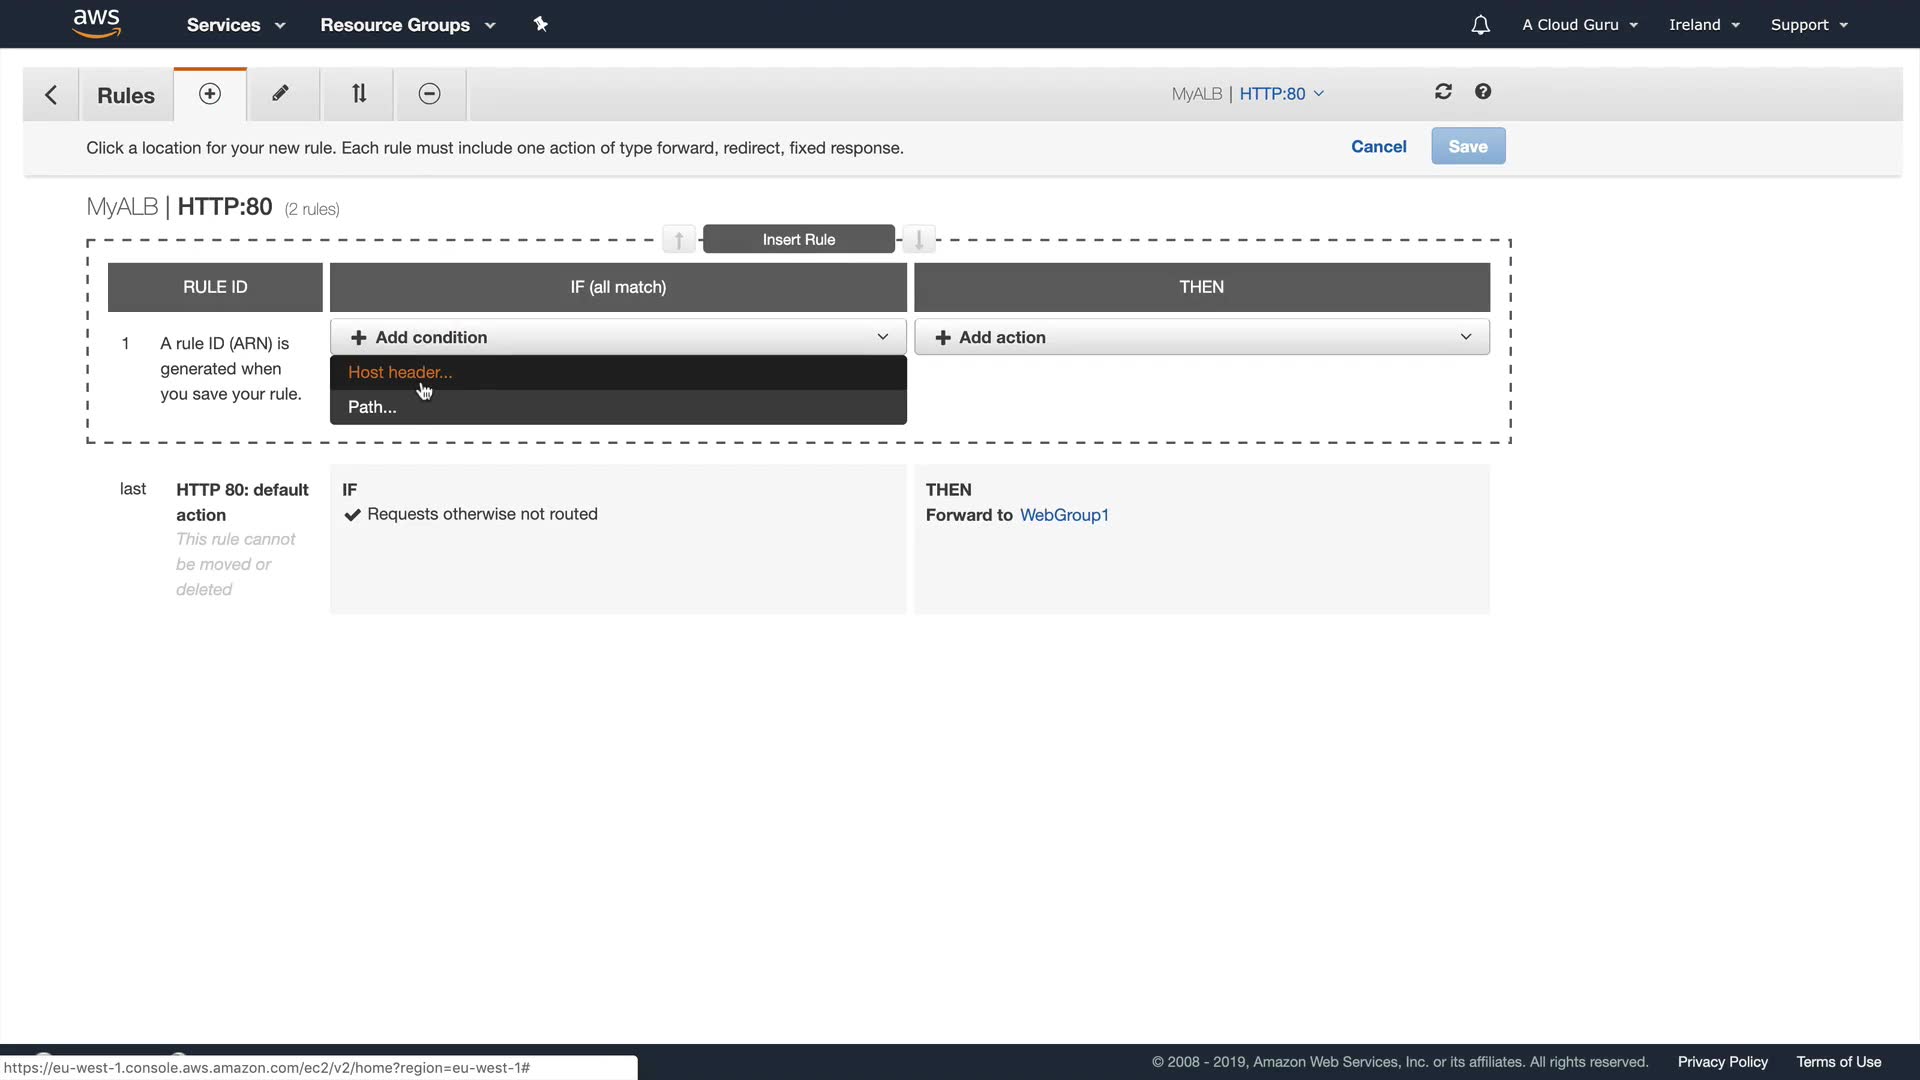This screenshot has height=1080, width=1920.
Task: Open the Ireland region dropdown
Action: (1703, 25)
